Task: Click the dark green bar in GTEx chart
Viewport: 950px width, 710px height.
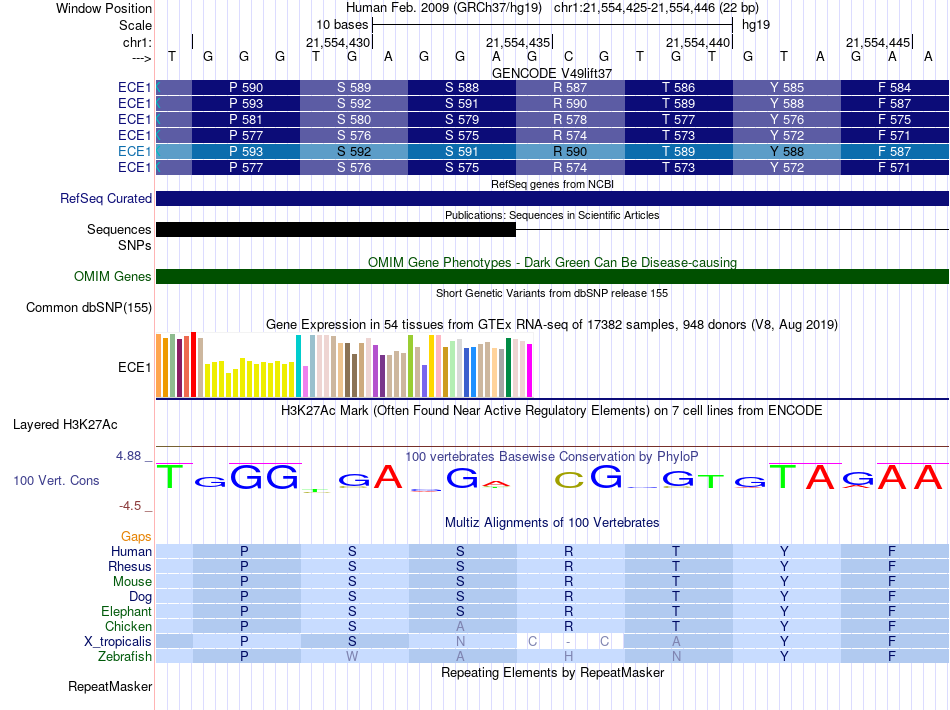Action: (x=508, y=367)
